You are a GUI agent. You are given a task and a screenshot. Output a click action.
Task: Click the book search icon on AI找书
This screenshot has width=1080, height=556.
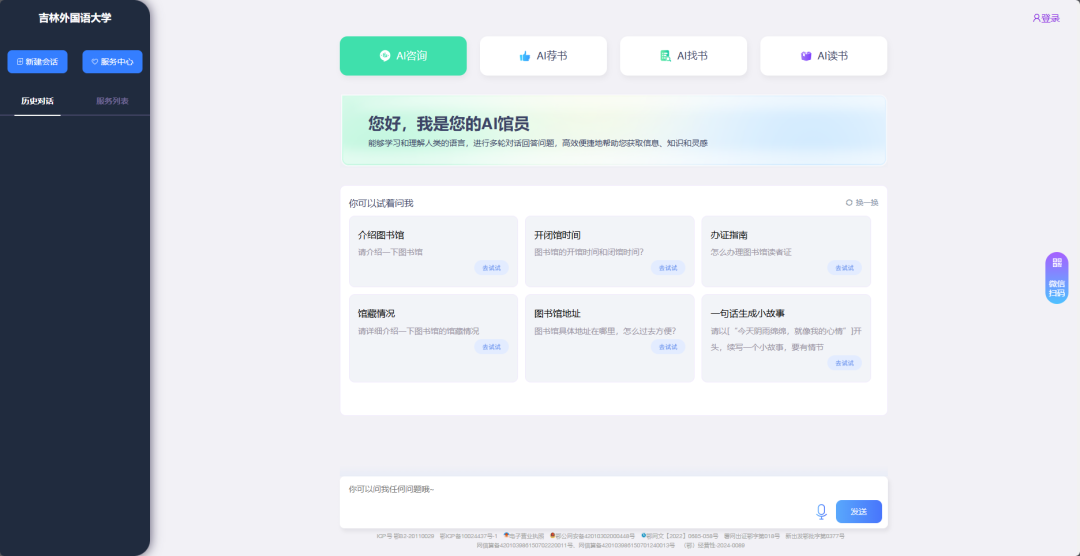(x=665, y=56)
